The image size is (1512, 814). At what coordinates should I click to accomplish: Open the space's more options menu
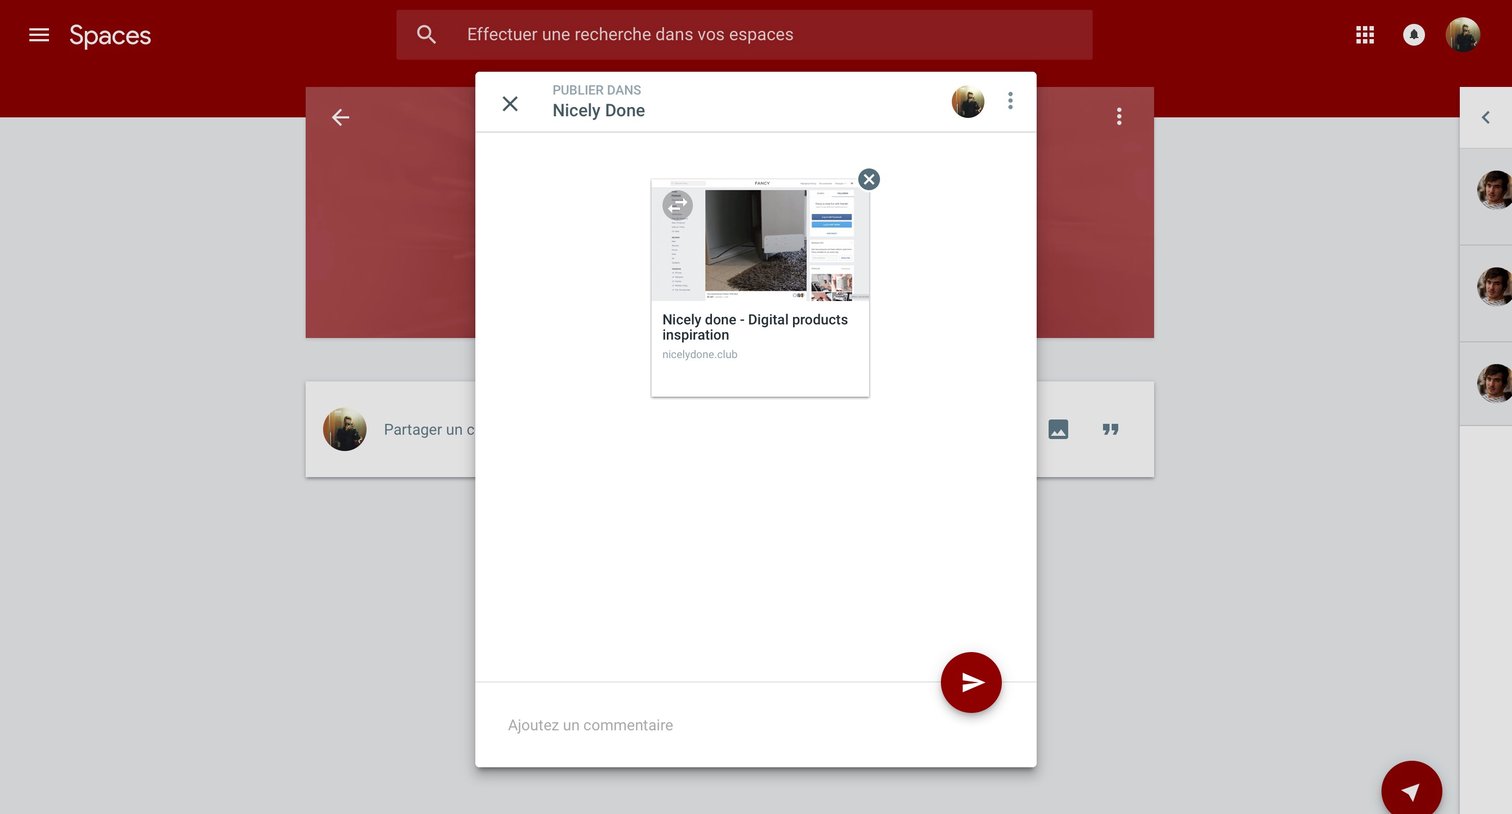(x=1119, y=117)
